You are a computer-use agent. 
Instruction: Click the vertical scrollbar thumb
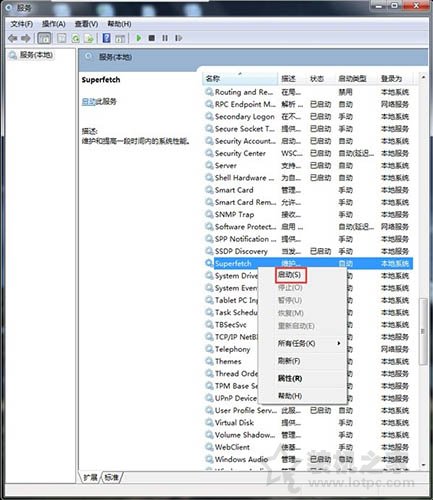(x=423, y=332)
